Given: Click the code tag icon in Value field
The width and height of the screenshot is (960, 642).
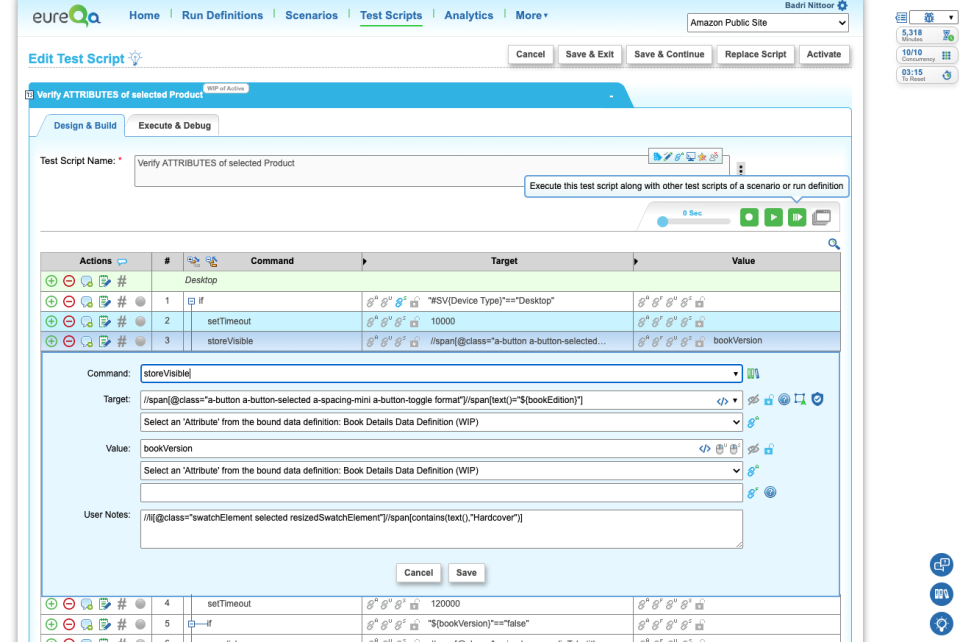Looking at the screenshot, I should [705, 449].
